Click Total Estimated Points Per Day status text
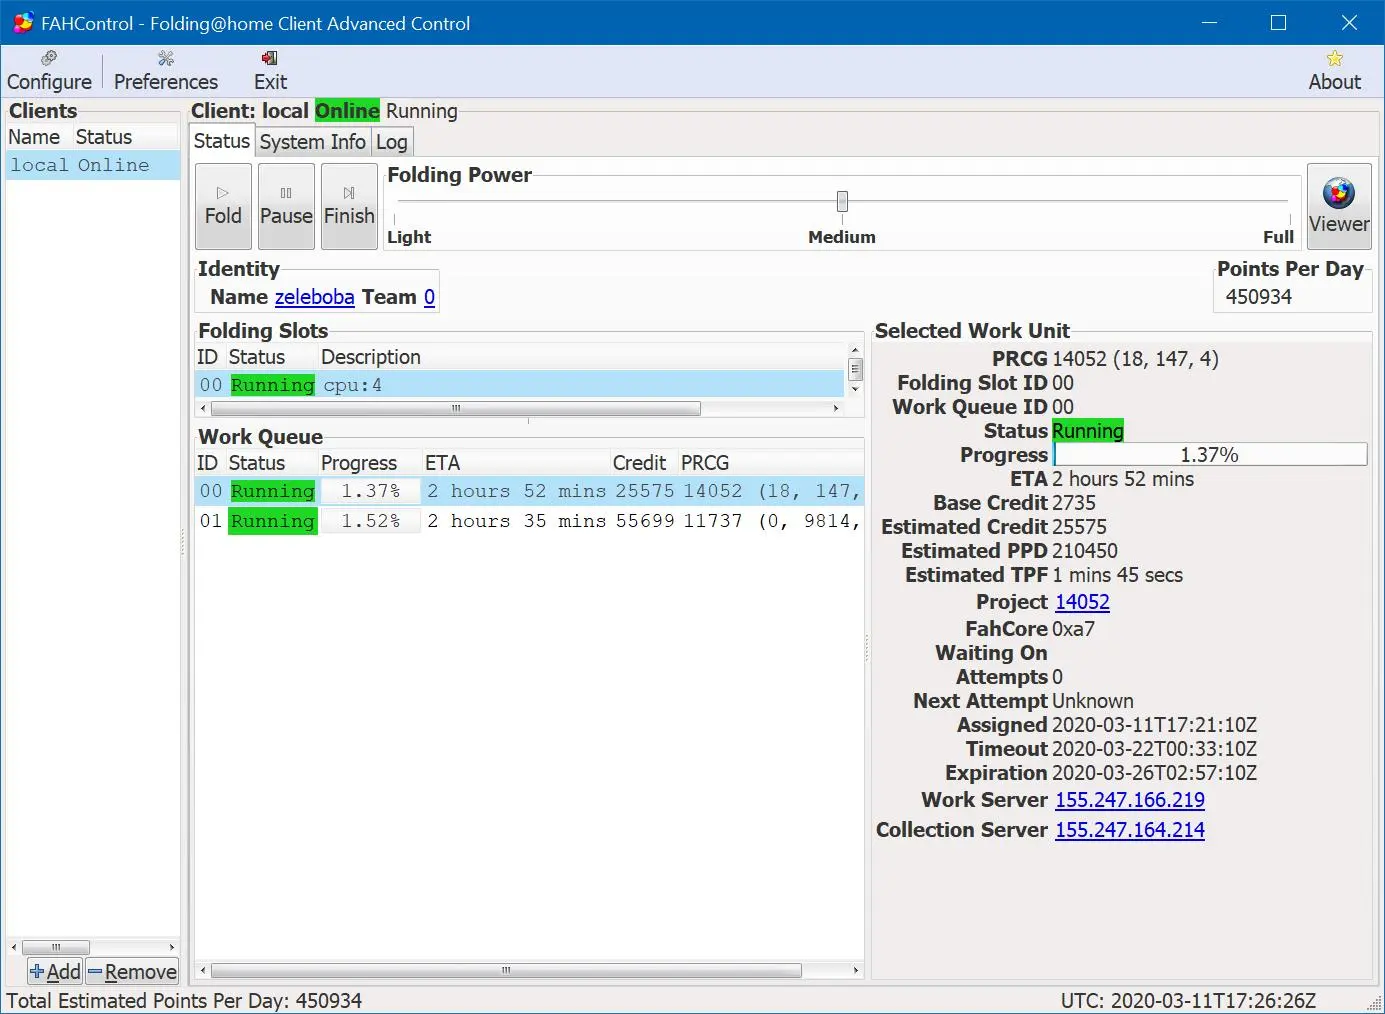Image resolution: width=1385 pixels, height=1014 pixels. click(x=184, y=1001)
